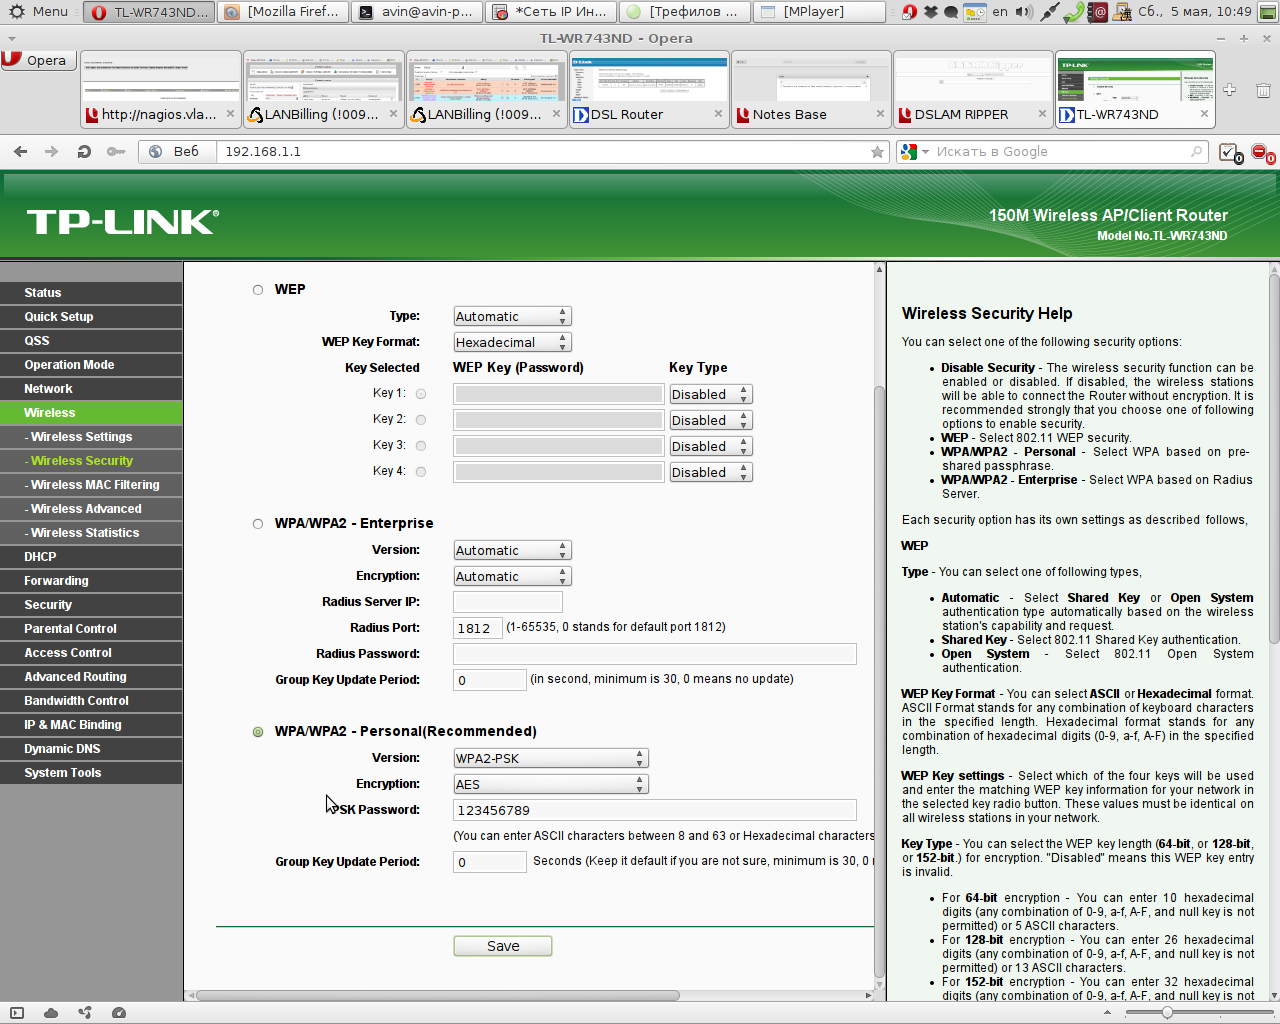1280x1024 pixels.
Task: Open Opera Unite share icon in status bar
Action: click(85, 1013)
